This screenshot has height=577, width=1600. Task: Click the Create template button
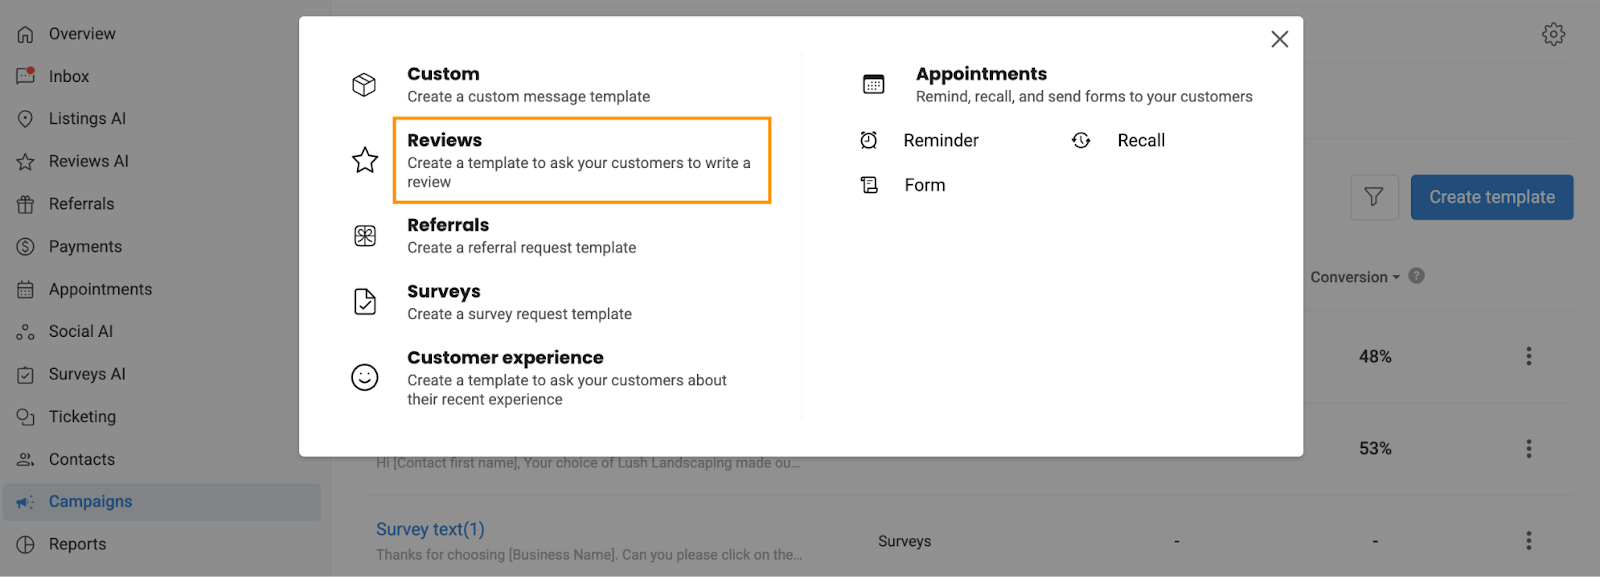(1492, 197)
